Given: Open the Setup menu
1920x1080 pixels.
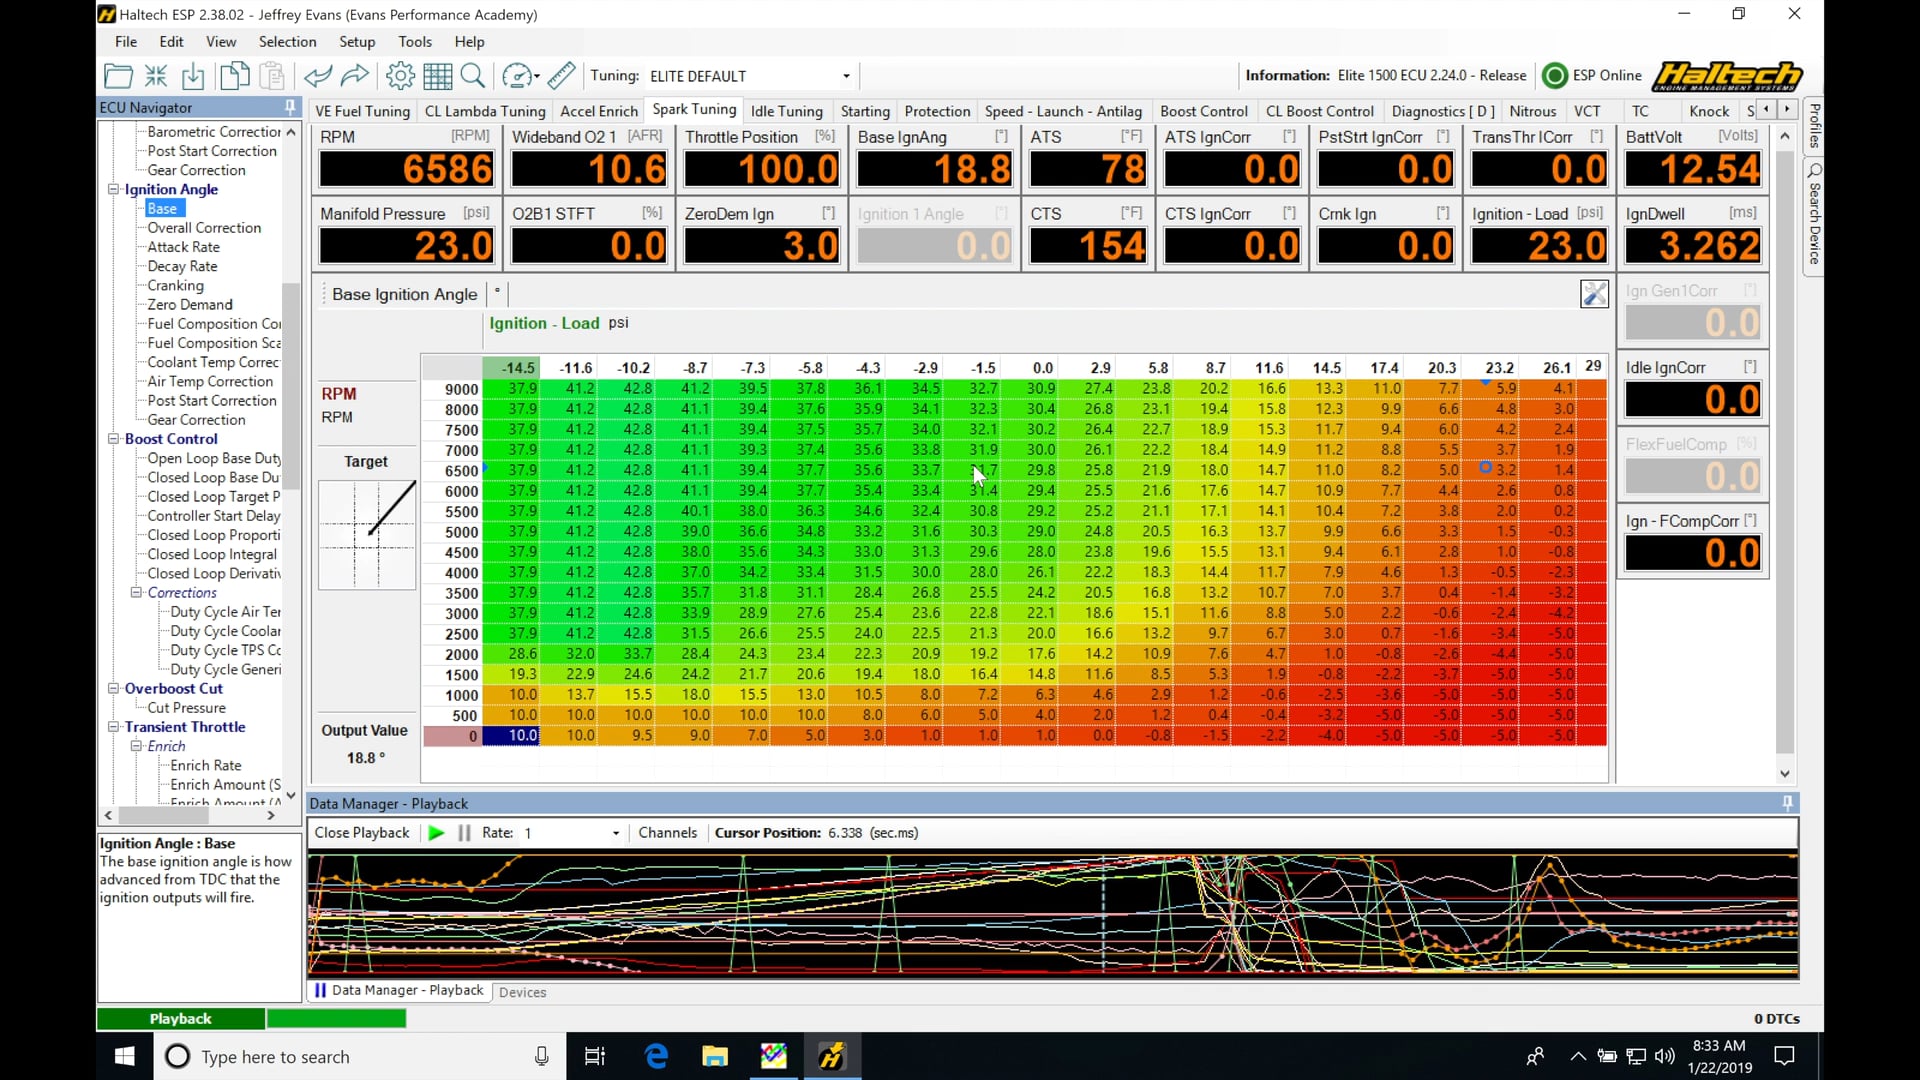Looking at the screenshot, I should (x=357, y=41).
